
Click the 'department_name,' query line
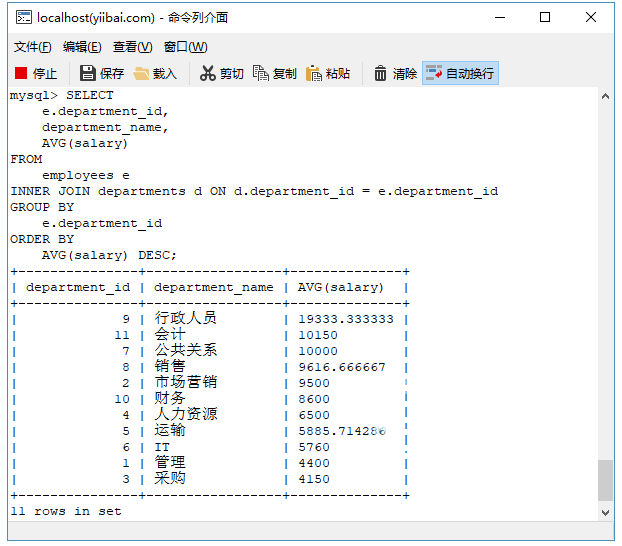pos(106,128)
